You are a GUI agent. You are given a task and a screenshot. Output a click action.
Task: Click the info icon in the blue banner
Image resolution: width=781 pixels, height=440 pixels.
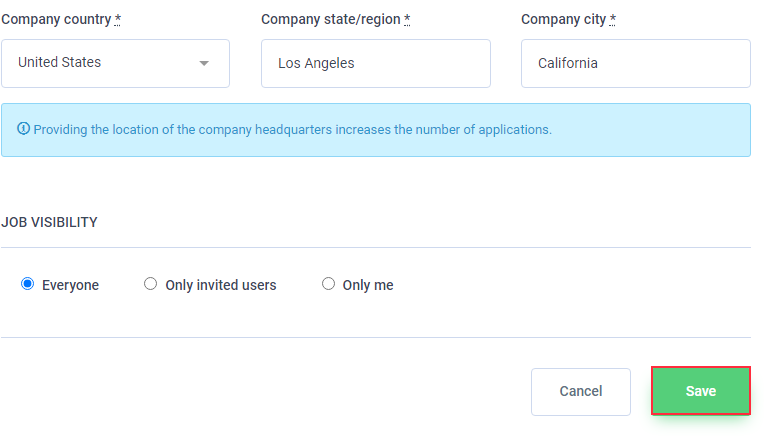(x=23, y=129)
